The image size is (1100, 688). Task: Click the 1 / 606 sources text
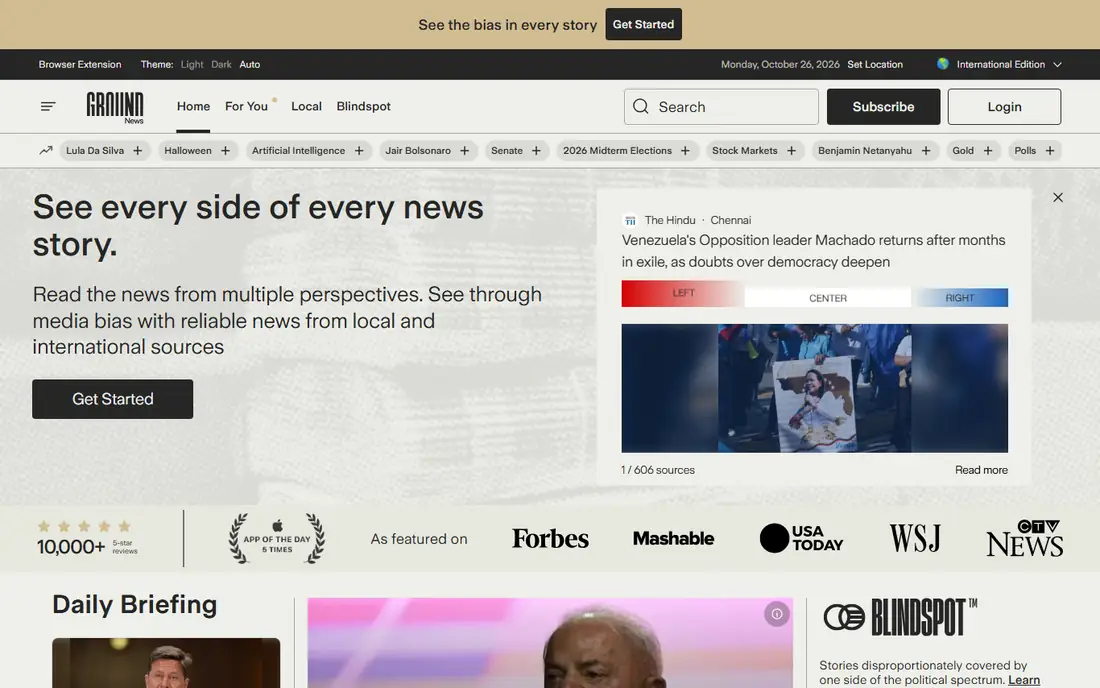(x=657, y=470)
